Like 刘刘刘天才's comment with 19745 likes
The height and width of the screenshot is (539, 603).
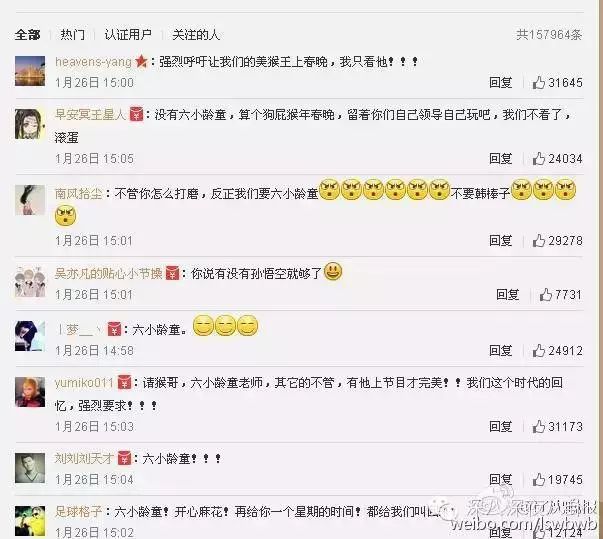[538, 479]
